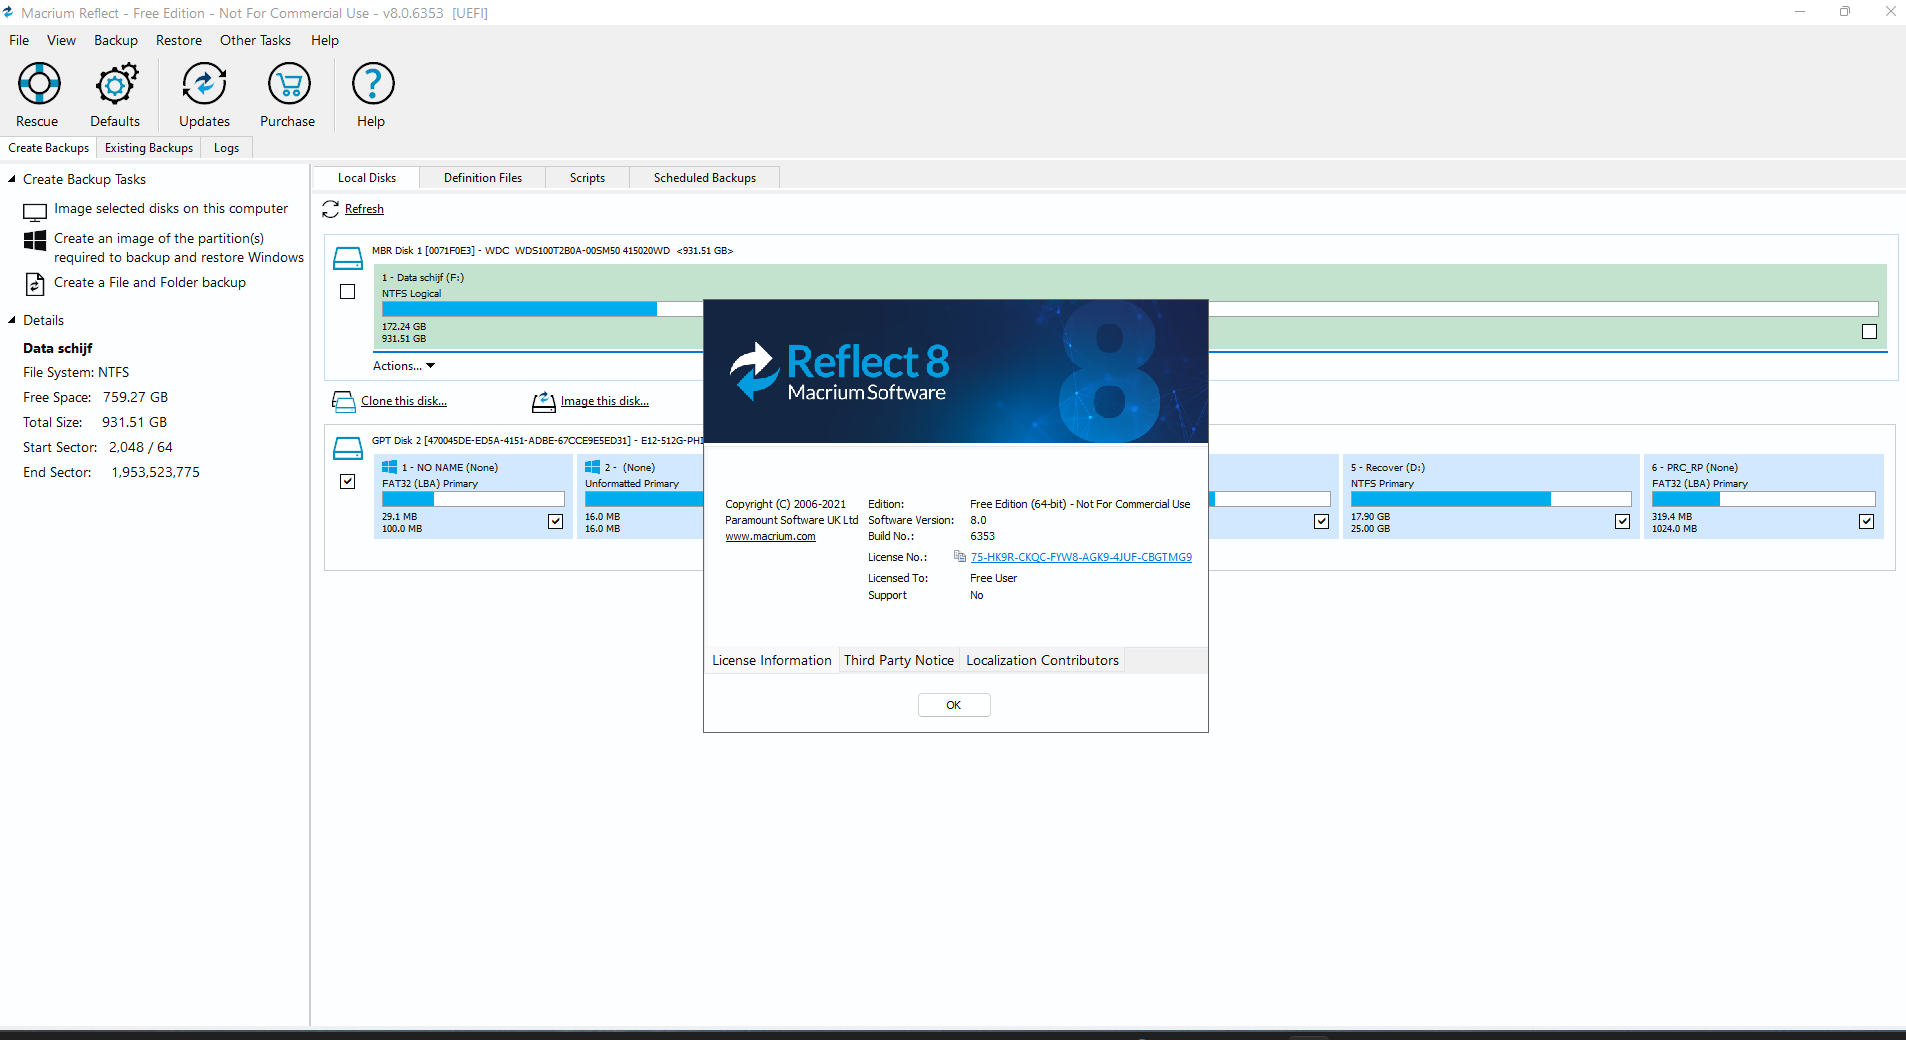Open the Defaults gear icon

(116, 84)
